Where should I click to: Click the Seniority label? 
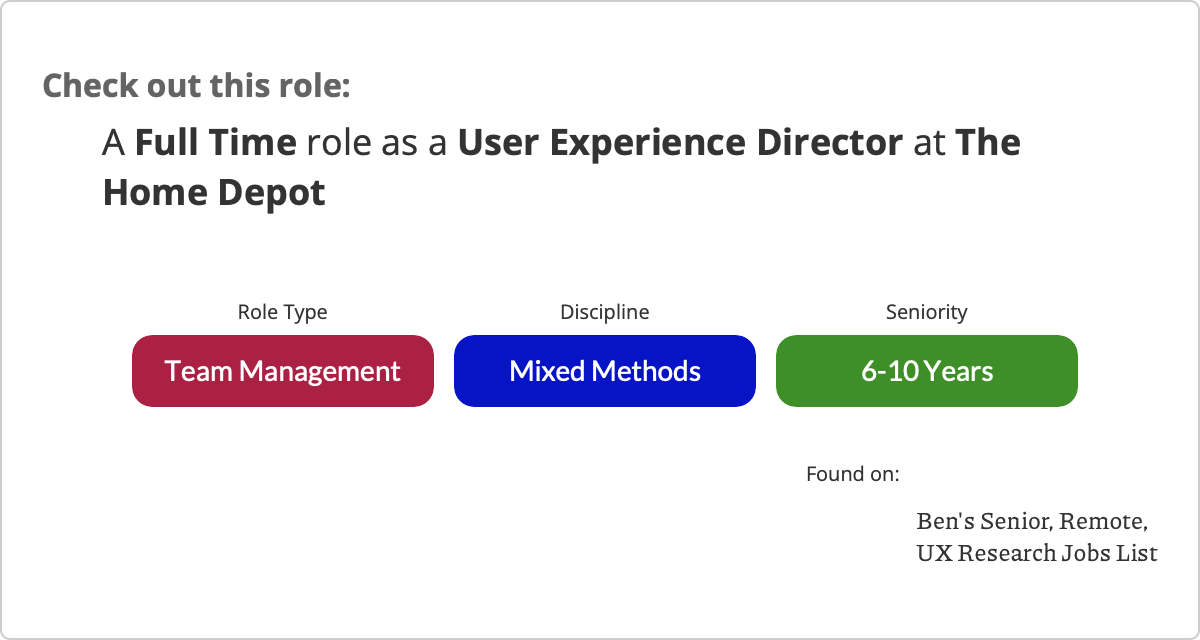pyautogui.click(x=927, y=312)
